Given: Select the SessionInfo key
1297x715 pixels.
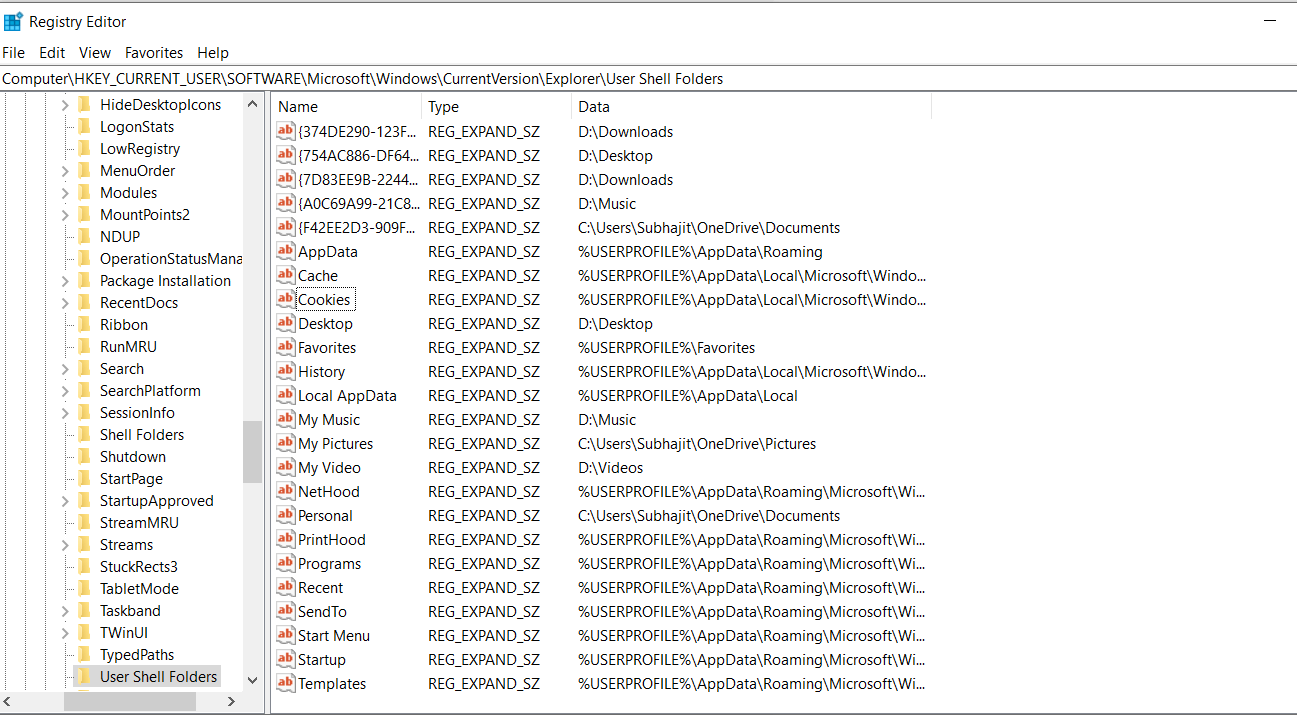Looking at the screenshot, I should click(x=137, y=413).
